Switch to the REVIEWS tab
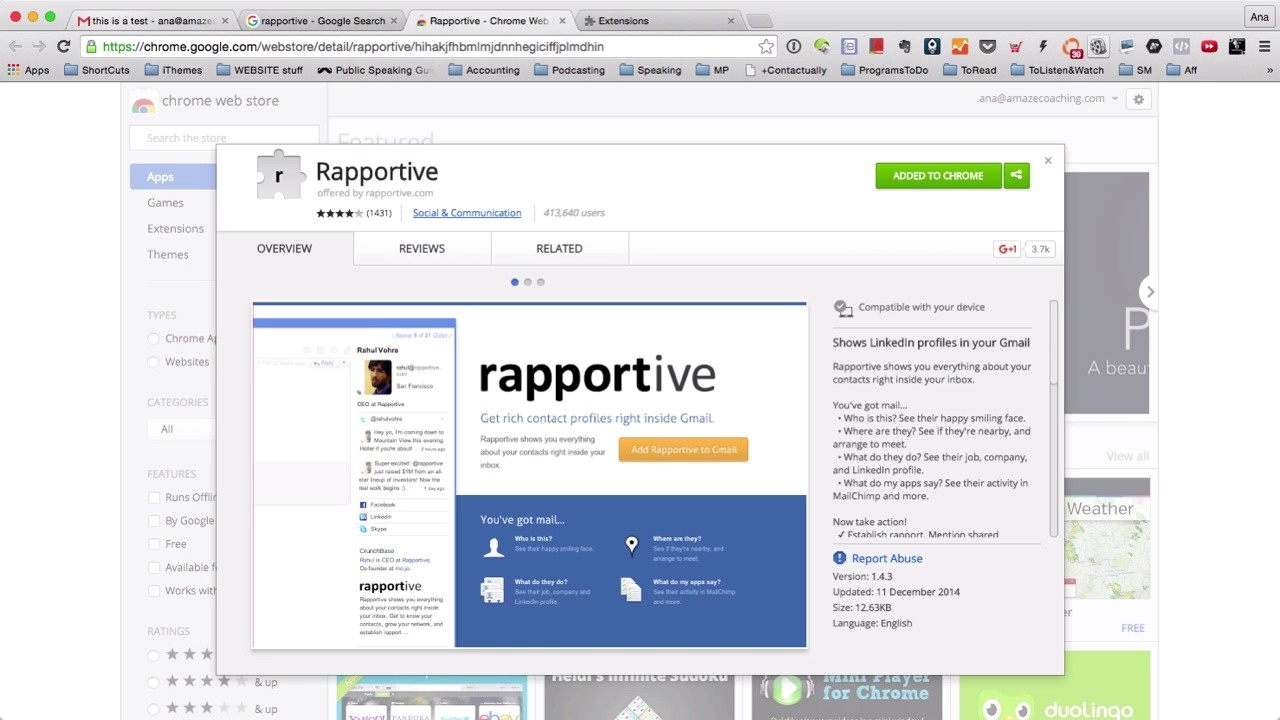 (x=422, y=248)
